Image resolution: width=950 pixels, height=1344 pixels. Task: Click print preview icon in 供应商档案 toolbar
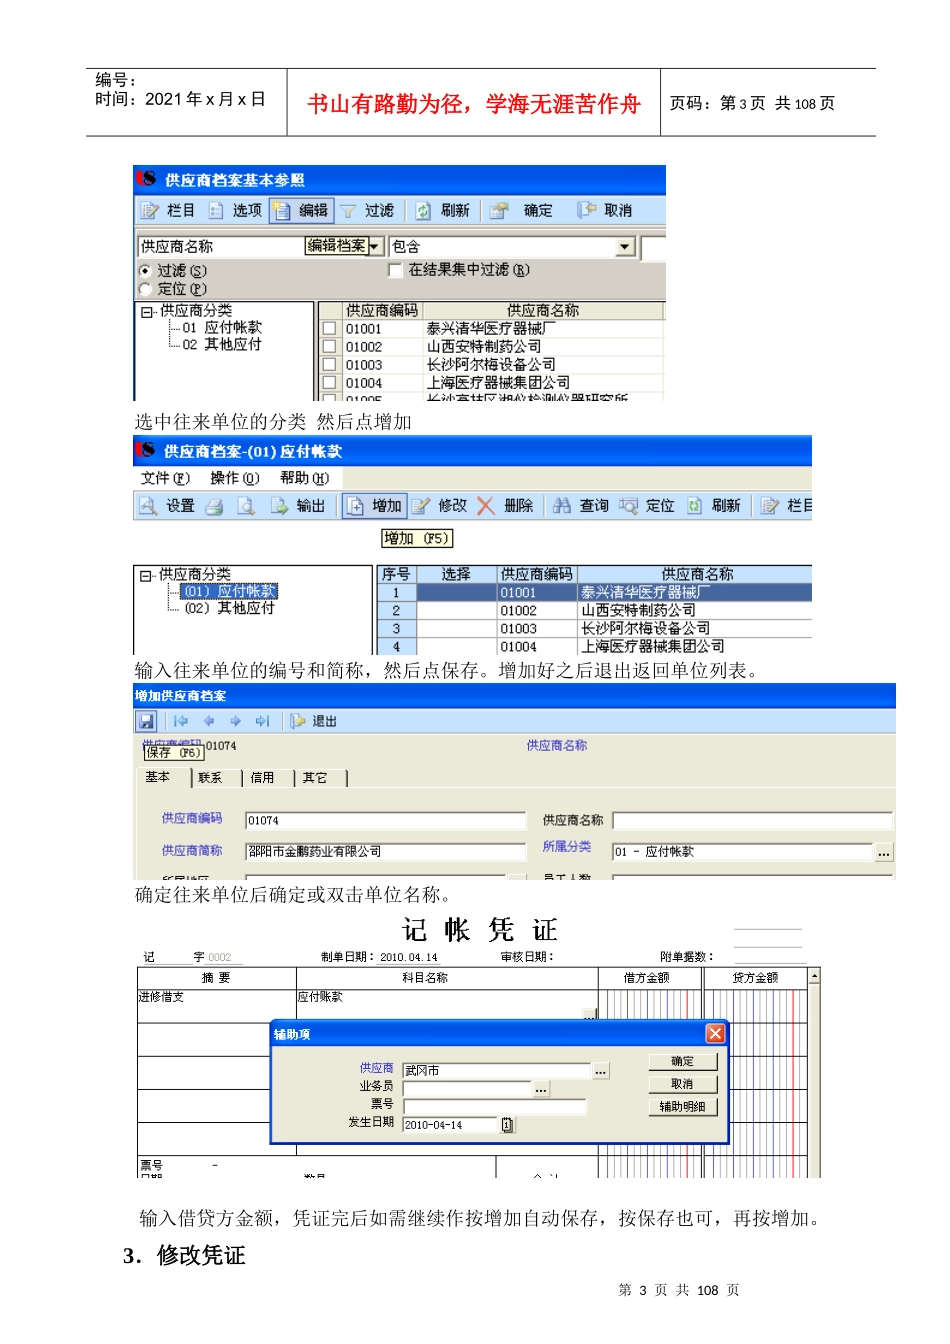click(x=245, y=506)
